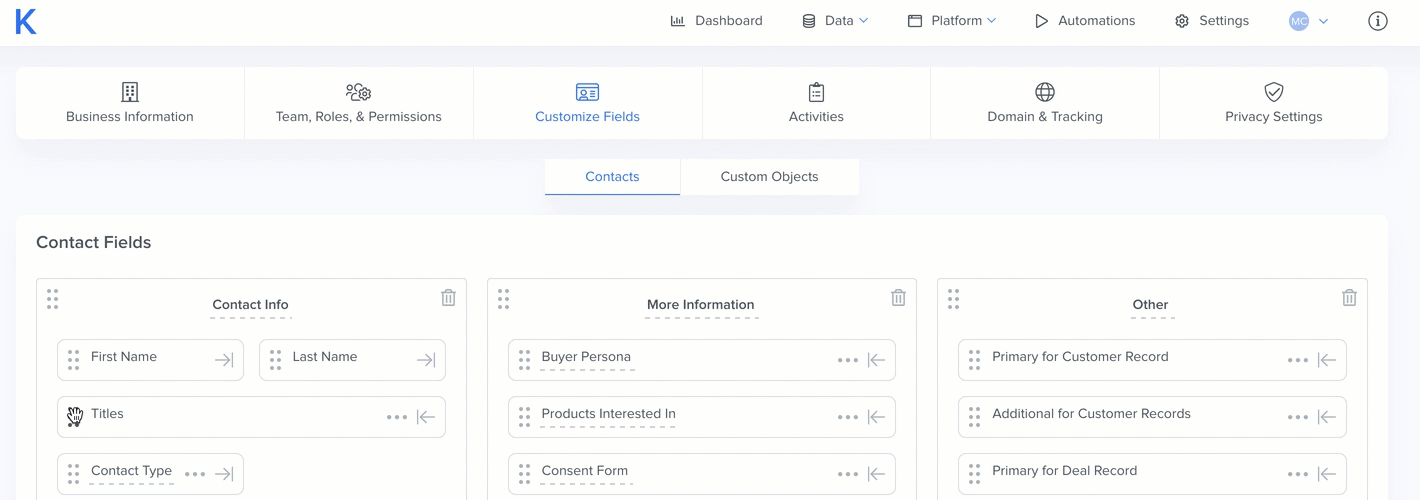Click drag handle beside Buyer Persona field
The height and width of the screenshot is (500, 1420).
pos(524,360)
